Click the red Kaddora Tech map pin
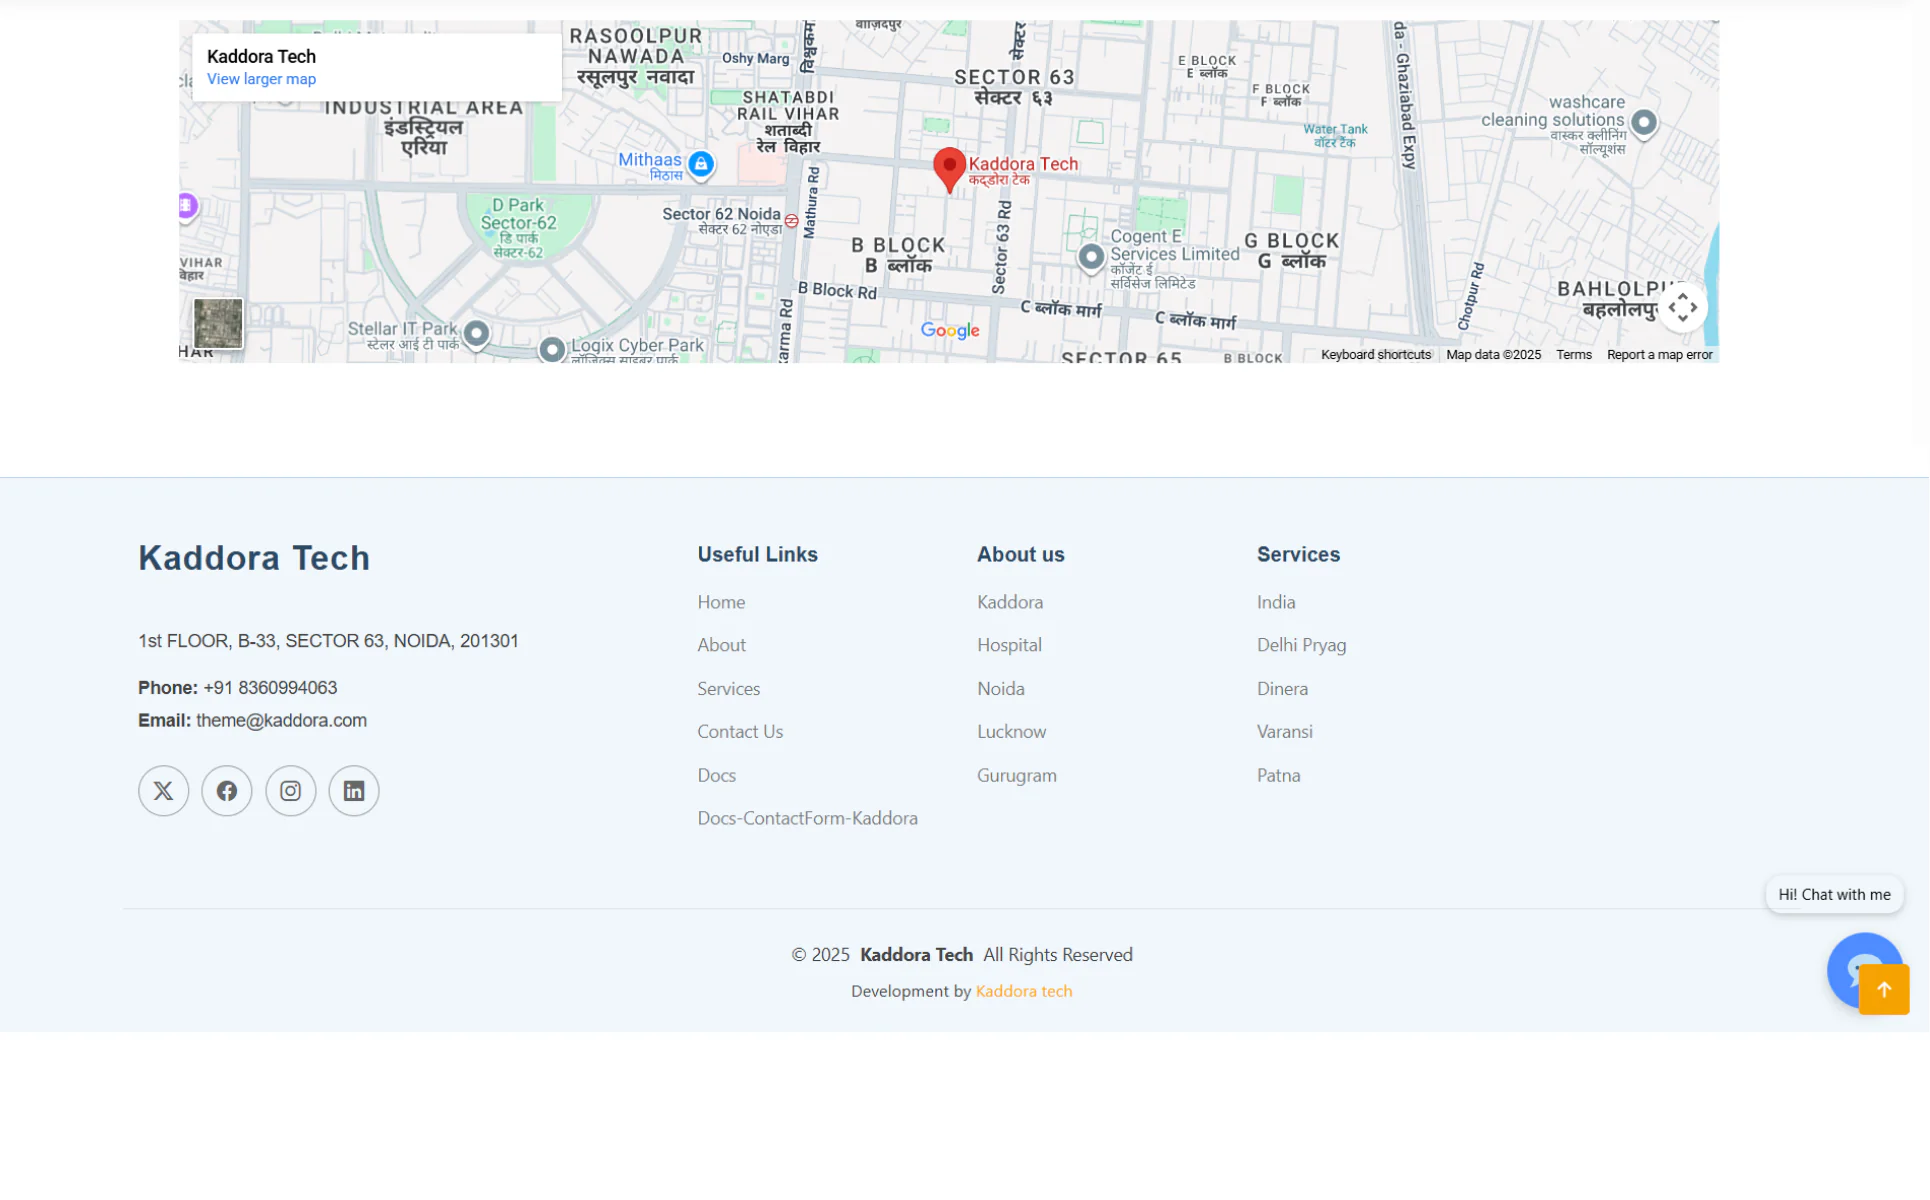The width and height of the screenshot is (1930, 1200). click(x=949, y=168)
